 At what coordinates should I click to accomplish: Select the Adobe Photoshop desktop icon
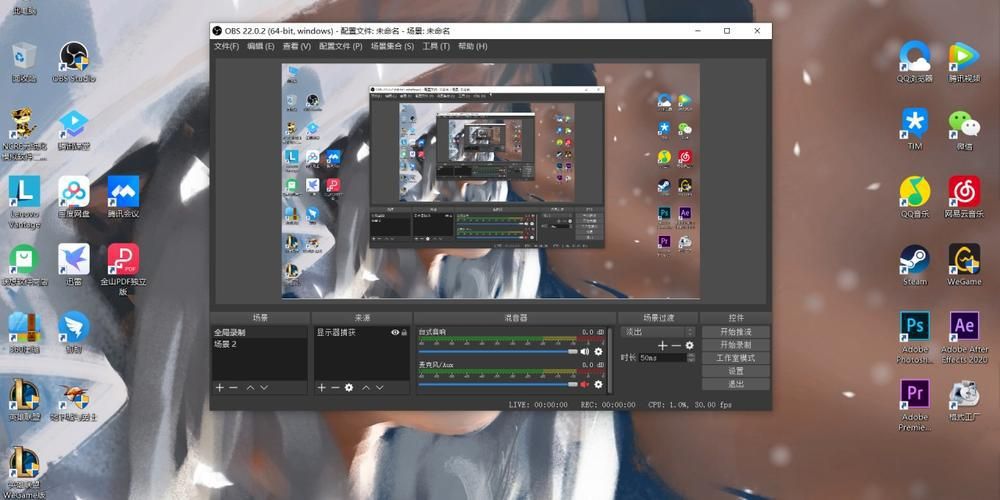click(915, 337)
